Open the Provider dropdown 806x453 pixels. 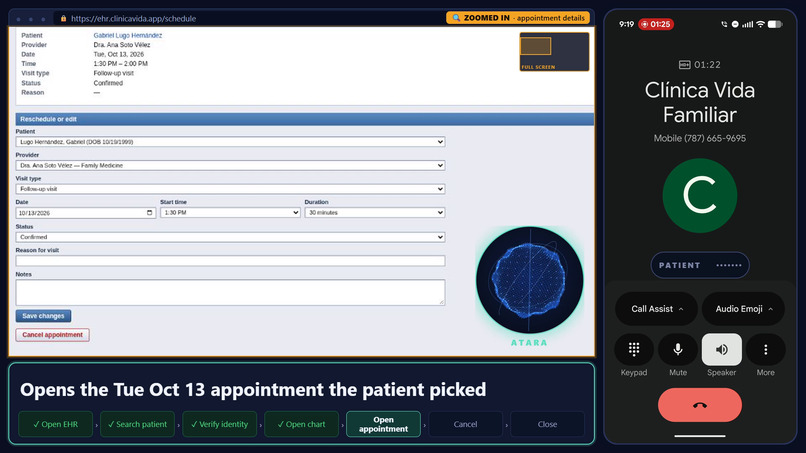point(230,166)
